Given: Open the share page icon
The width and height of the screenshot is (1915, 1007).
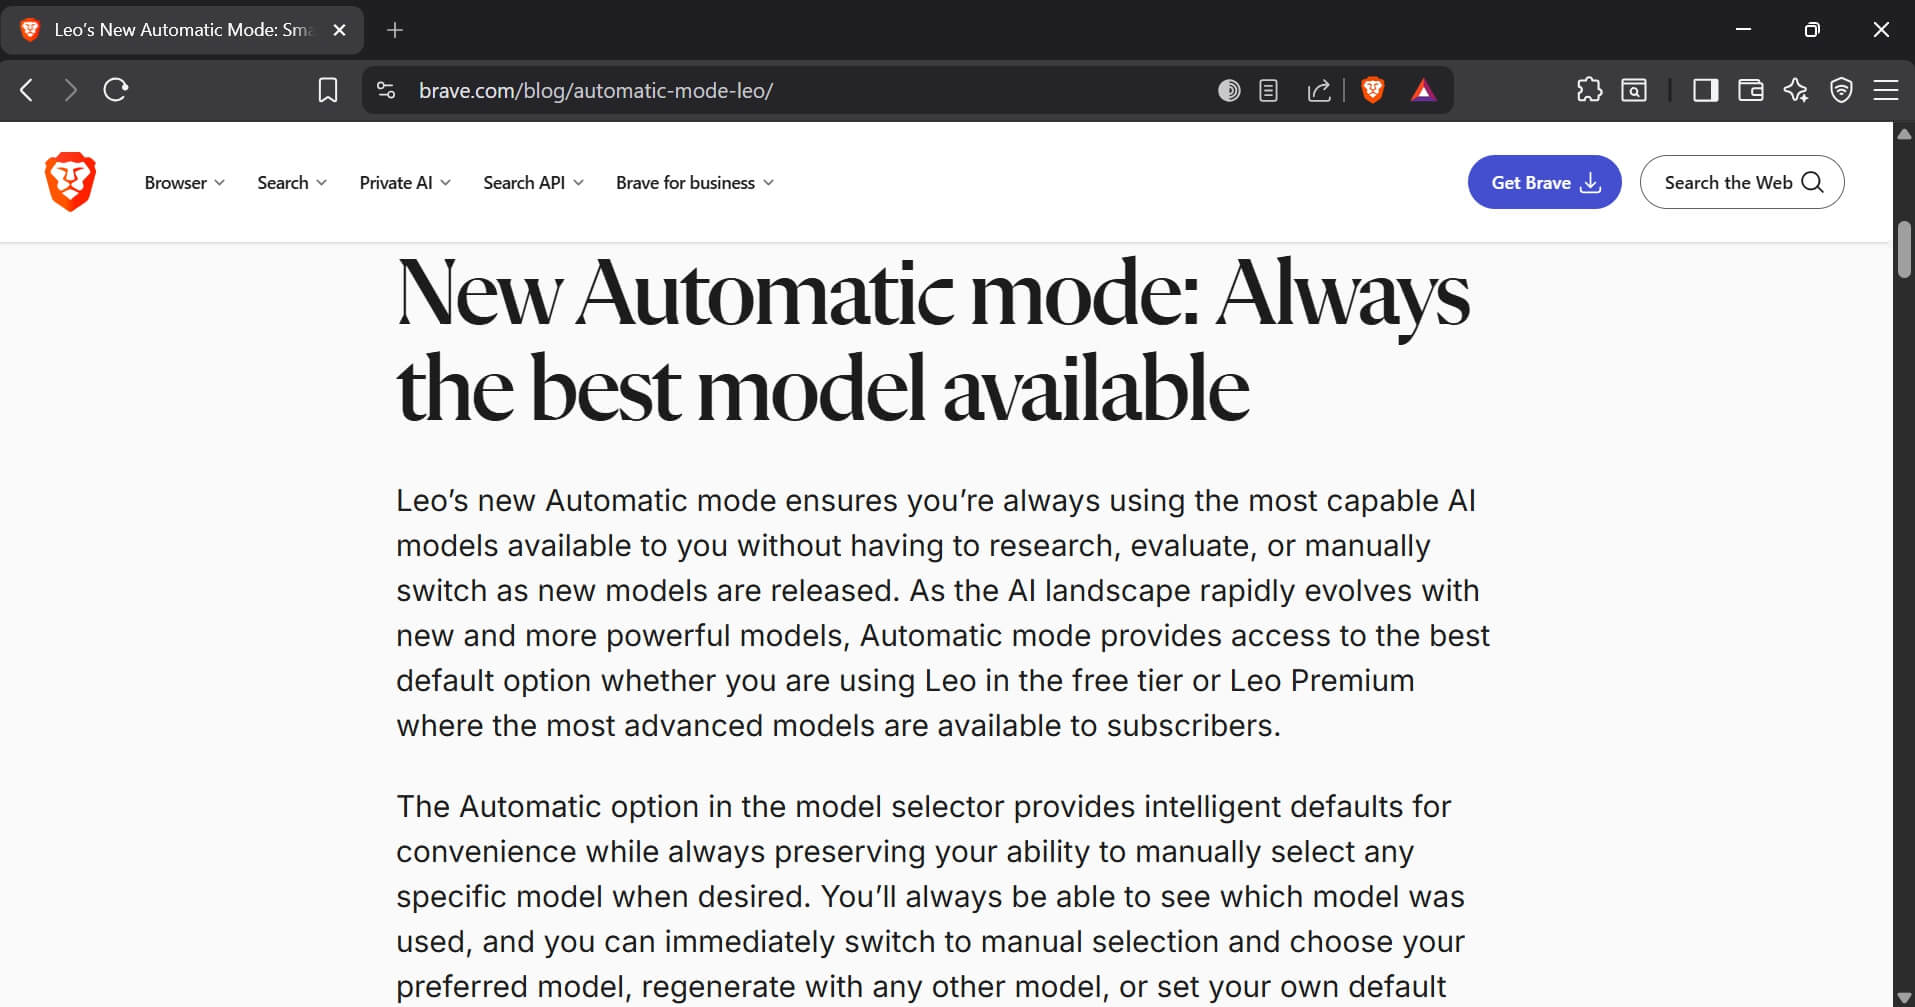Looking at the screenshot, I should [x=1320, y=90].
